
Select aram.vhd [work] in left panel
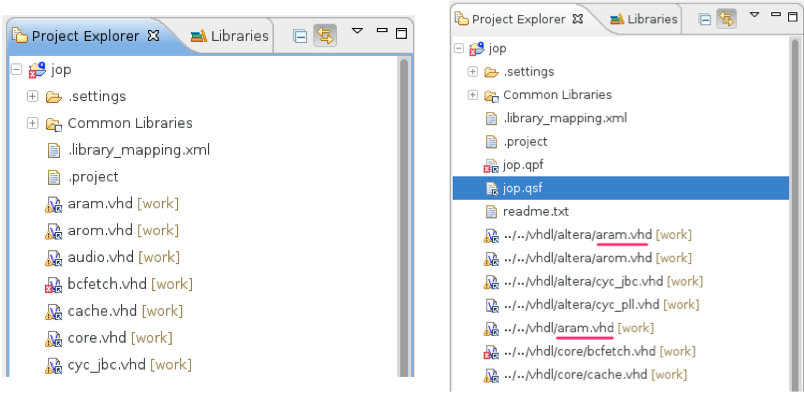click(x=123, y=204)
